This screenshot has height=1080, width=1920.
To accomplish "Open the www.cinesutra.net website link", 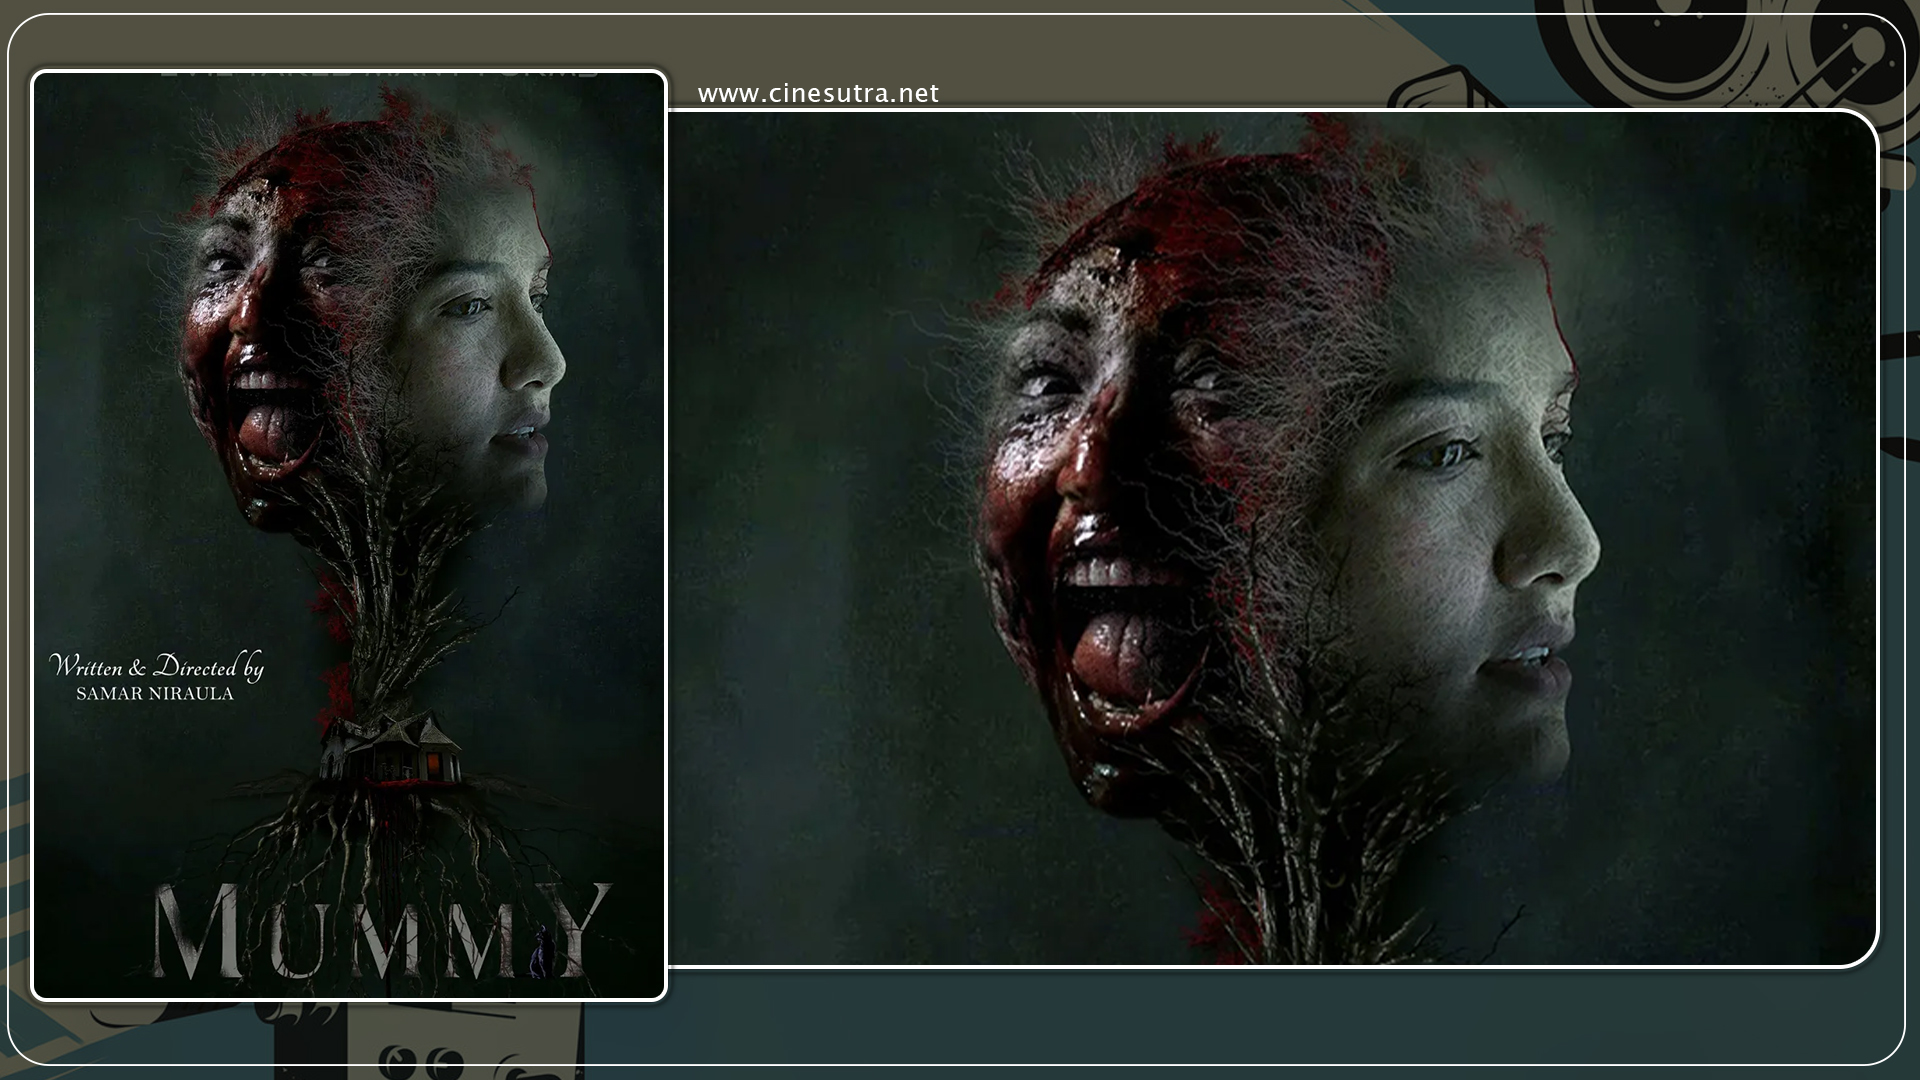I will point(818,94).
